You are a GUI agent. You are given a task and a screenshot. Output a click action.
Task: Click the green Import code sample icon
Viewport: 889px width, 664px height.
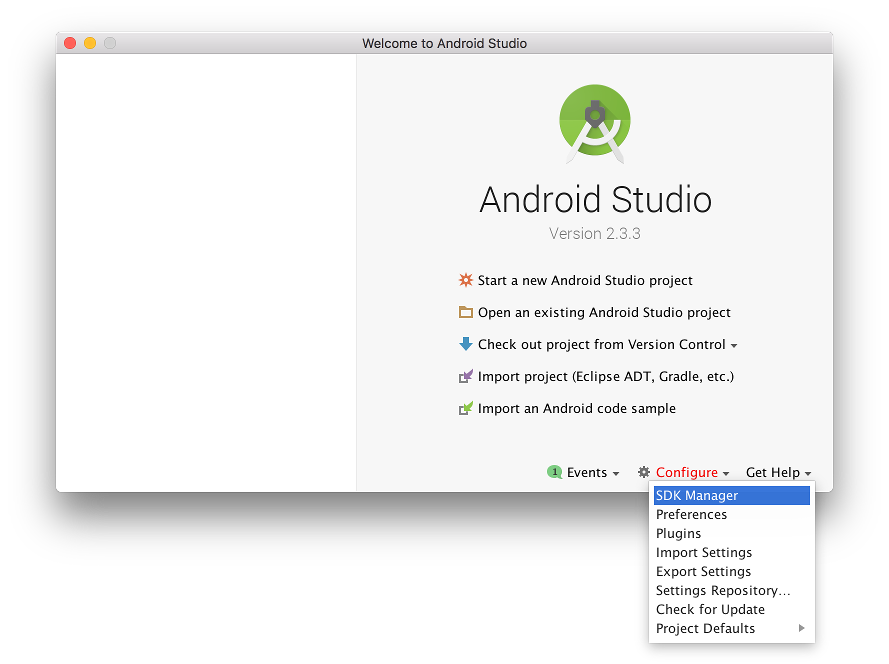465,408
